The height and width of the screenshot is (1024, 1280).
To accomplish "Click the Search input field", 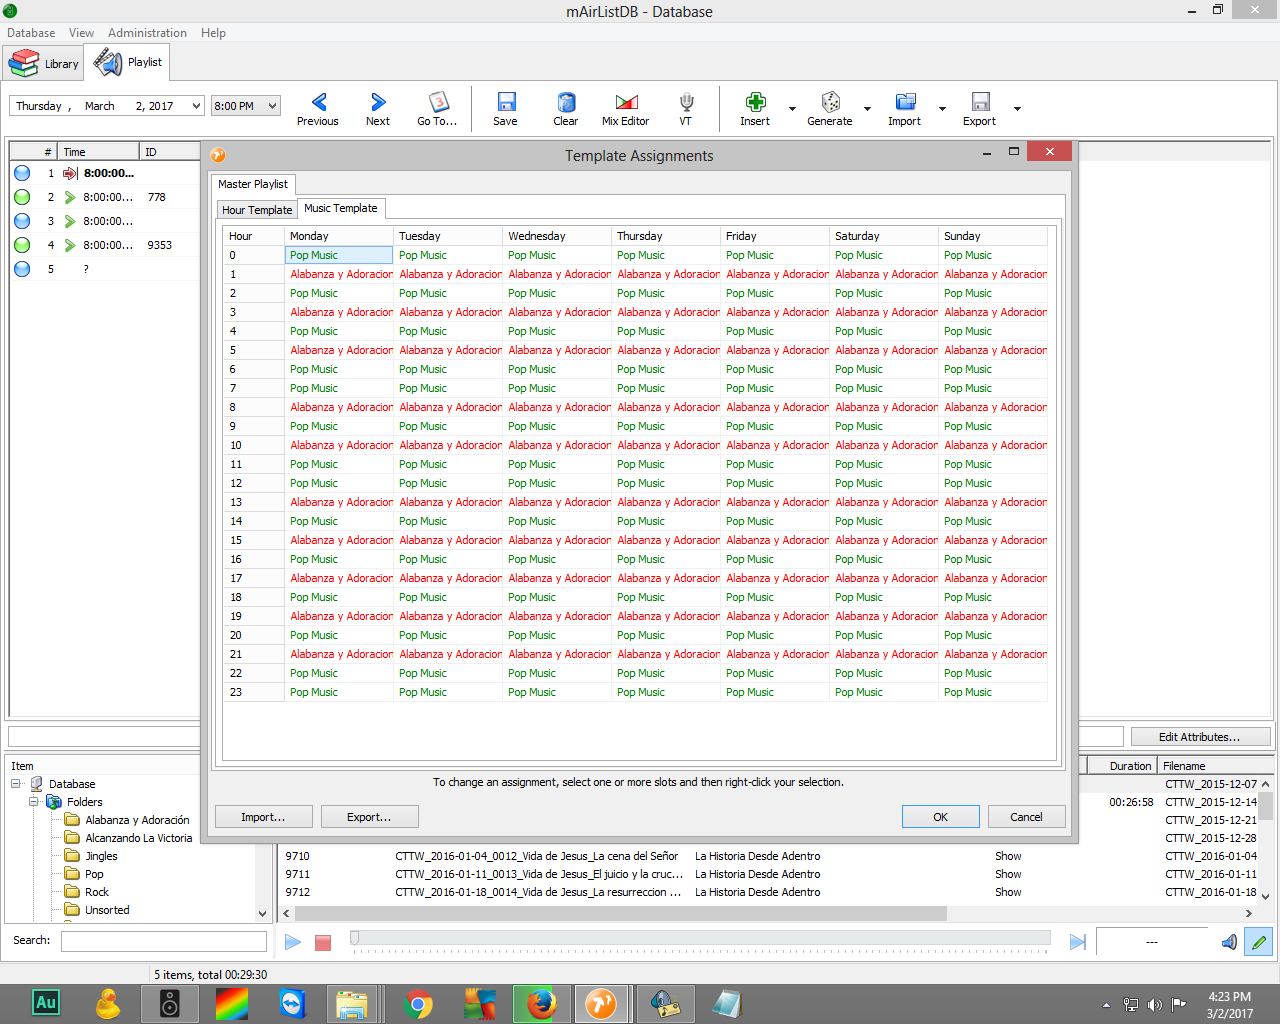I will click(x=164, y=941).
